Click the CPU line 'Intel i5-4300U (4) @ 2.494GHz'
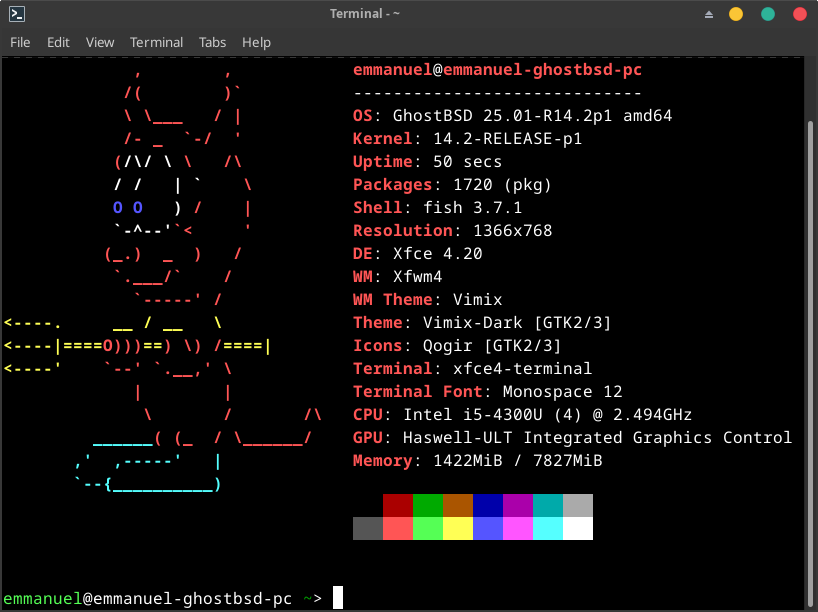Viewport: 818px width, 612px height. click(547, 415)
